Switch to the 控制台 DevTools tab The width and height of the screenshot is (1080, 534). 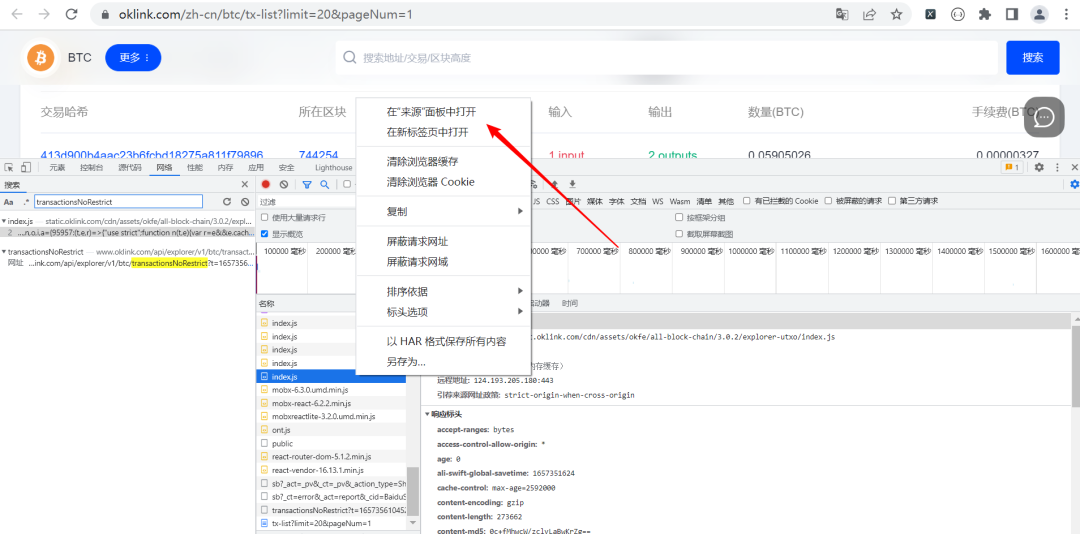pos(91,167)
